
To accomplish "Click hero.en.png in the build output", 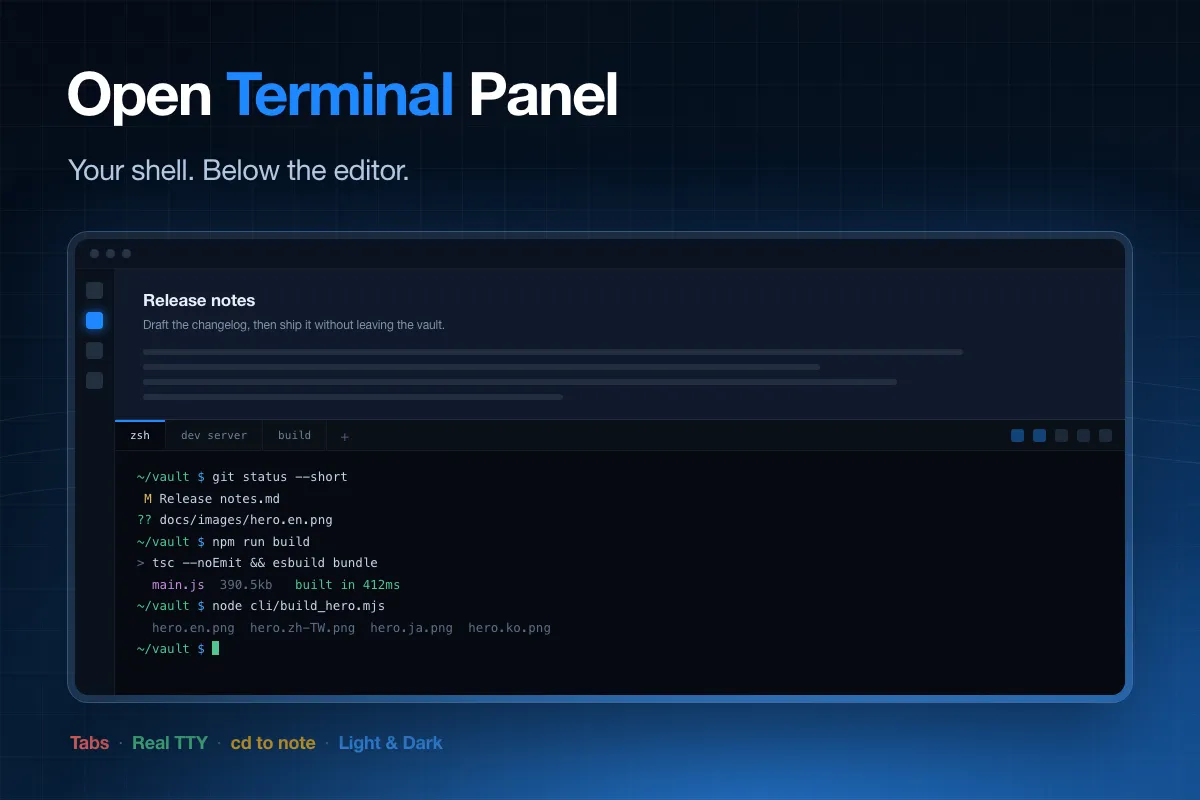I will click(x=193, y=628).
